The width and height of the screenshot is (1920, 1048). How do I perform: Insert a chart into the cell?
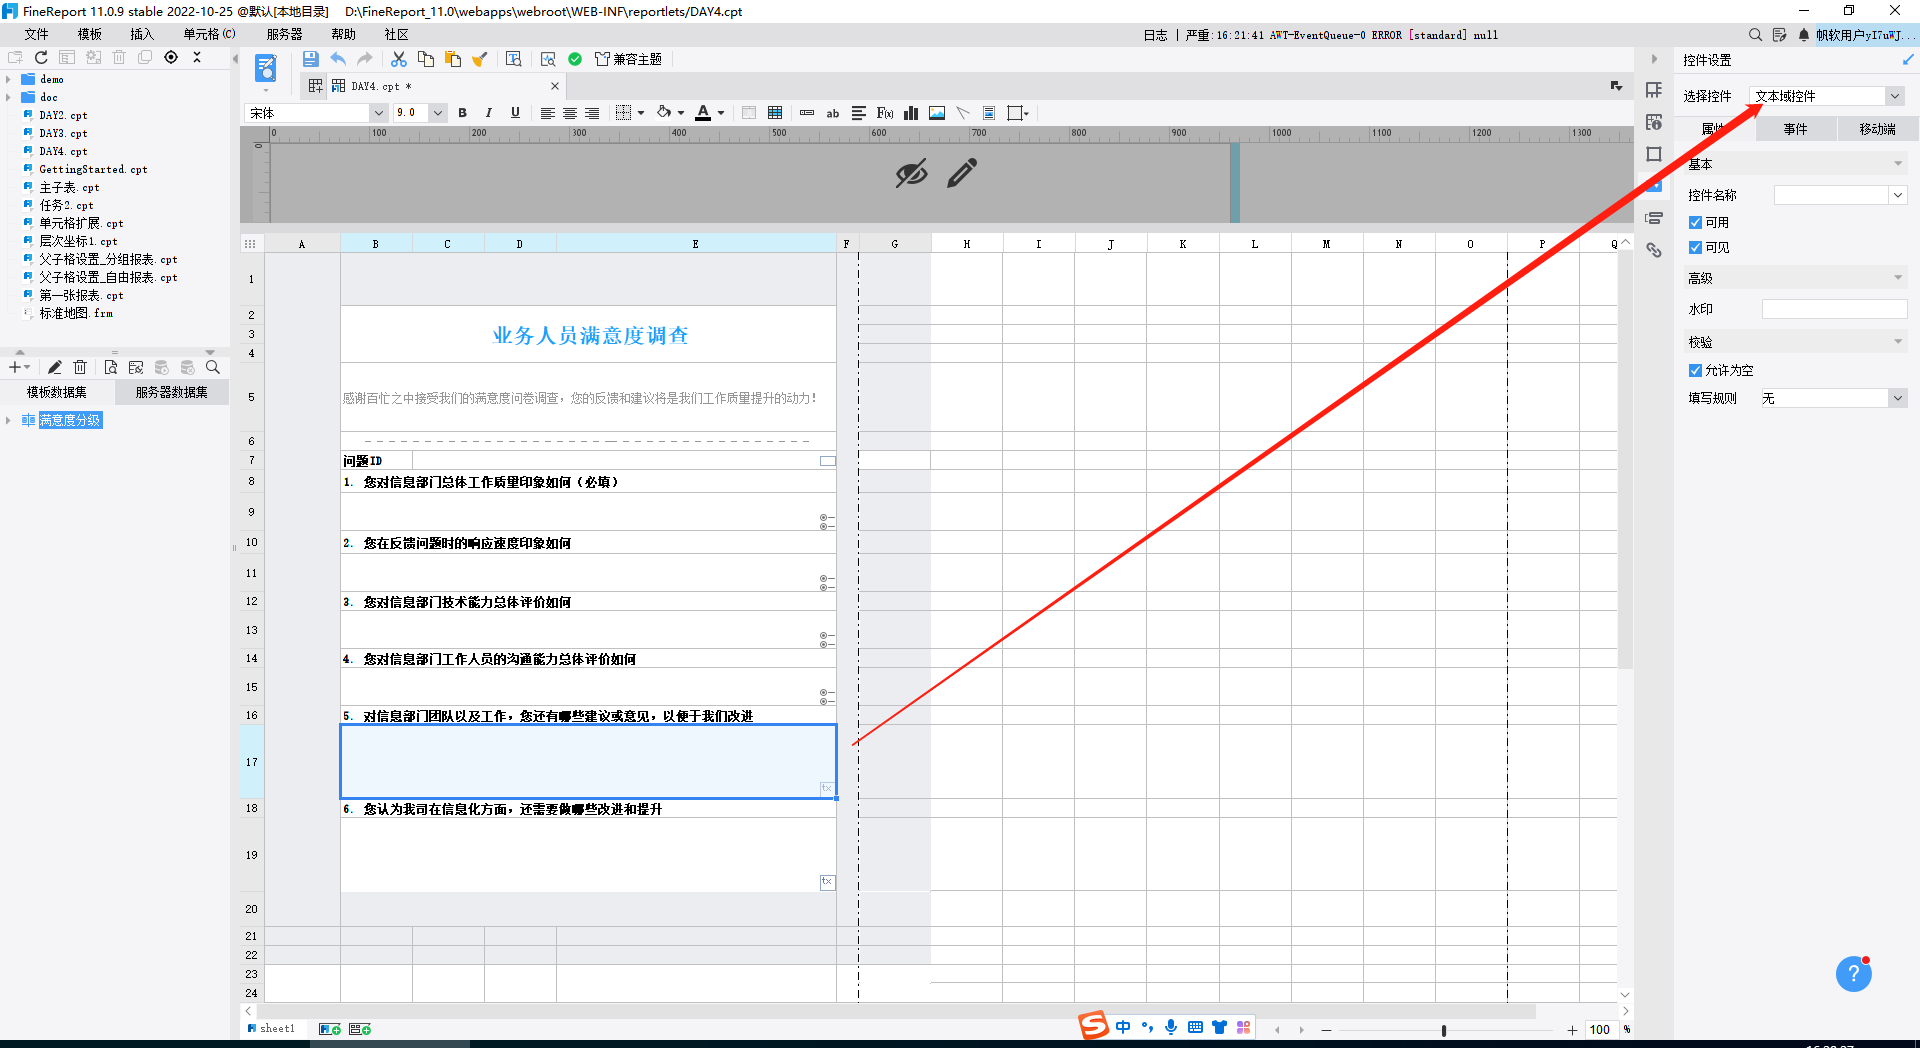point(911,113)
